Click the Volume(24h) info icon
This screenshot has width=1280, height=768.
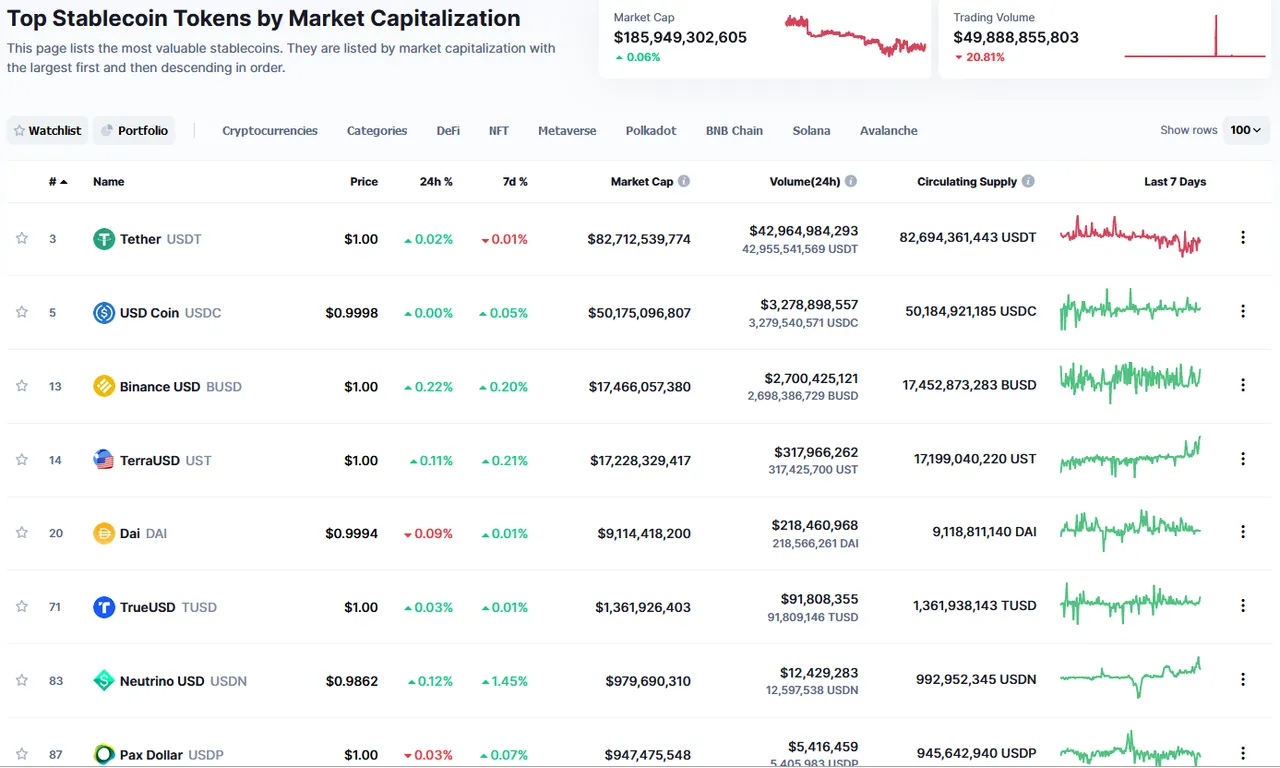tap(851, 181)
